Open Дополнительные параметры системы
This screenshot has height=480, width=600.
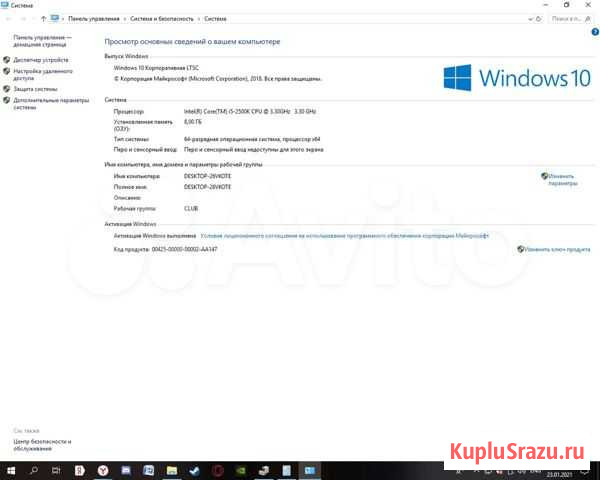pos(51,104)
